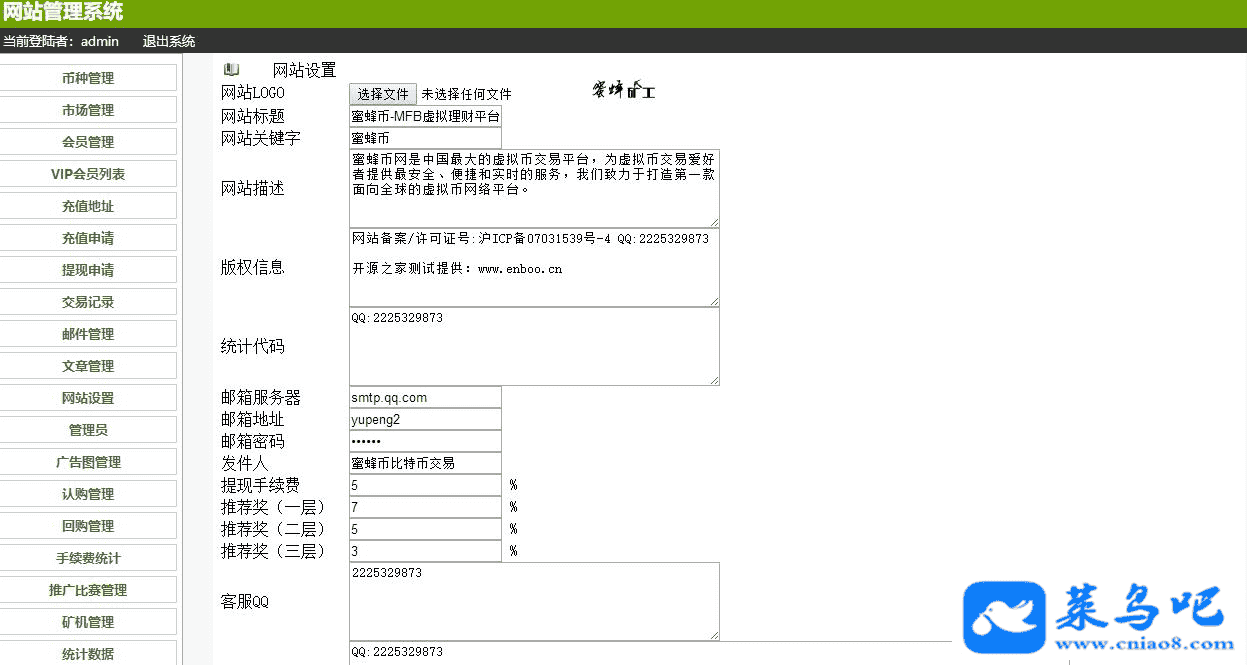Open 币种管理 in the sidebar
Viewport: 1247px width, 665px height.
tap(88, 78)
